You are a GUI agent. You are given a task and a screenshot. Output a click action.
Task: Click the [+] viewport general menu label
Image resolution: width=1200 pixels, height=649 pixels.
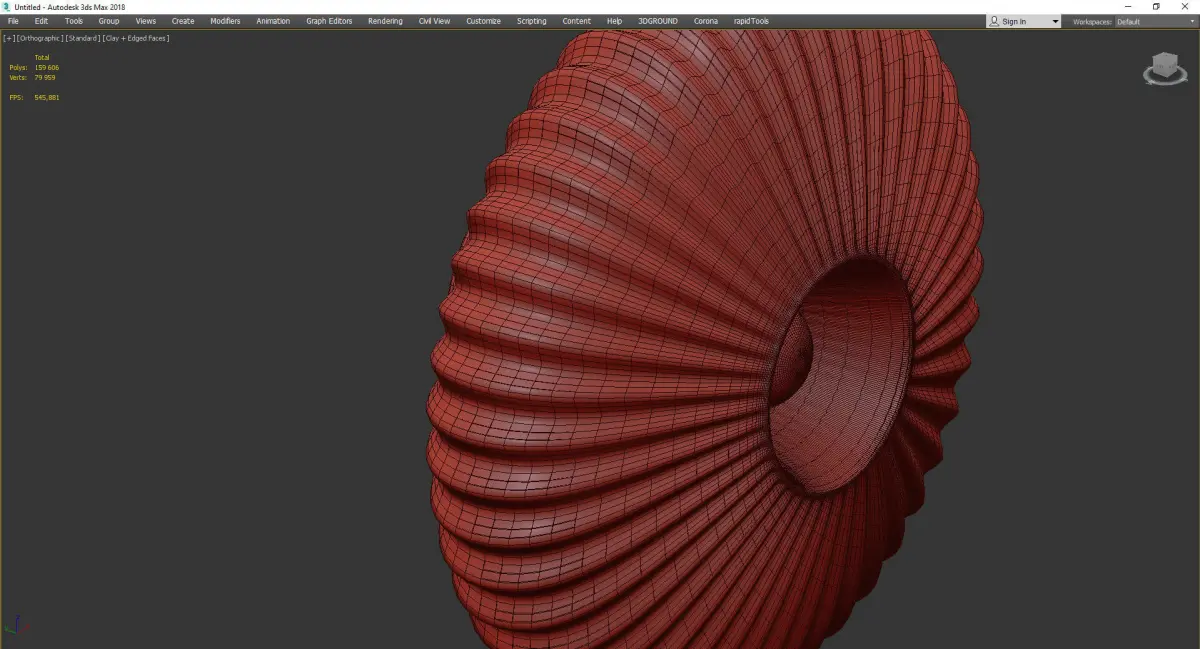[x=9, y=38]
